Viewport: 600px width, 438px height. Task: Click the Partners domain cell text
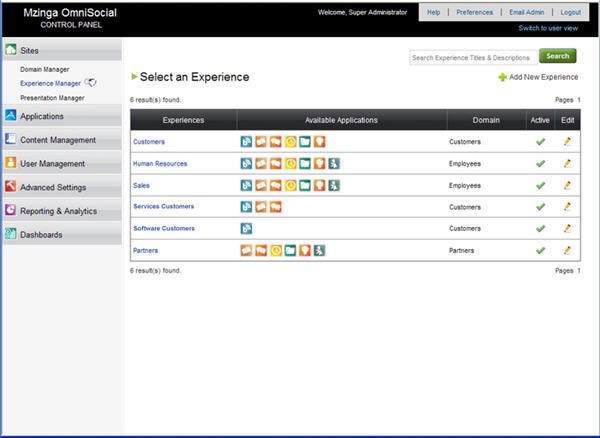(x=461, y=251)
